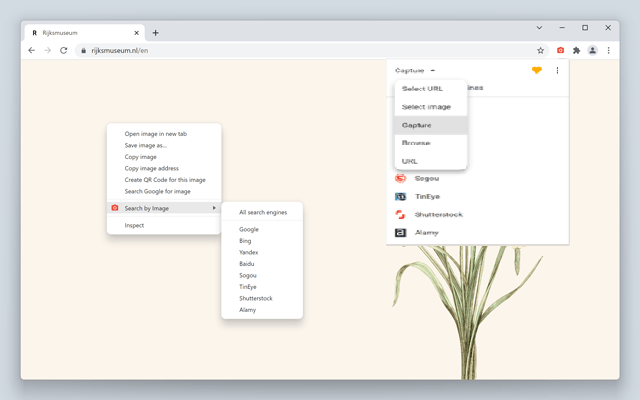This screenshot has width=640, height=400.
Task: Click the orange heart icon in popup
Action: point(537,71)
